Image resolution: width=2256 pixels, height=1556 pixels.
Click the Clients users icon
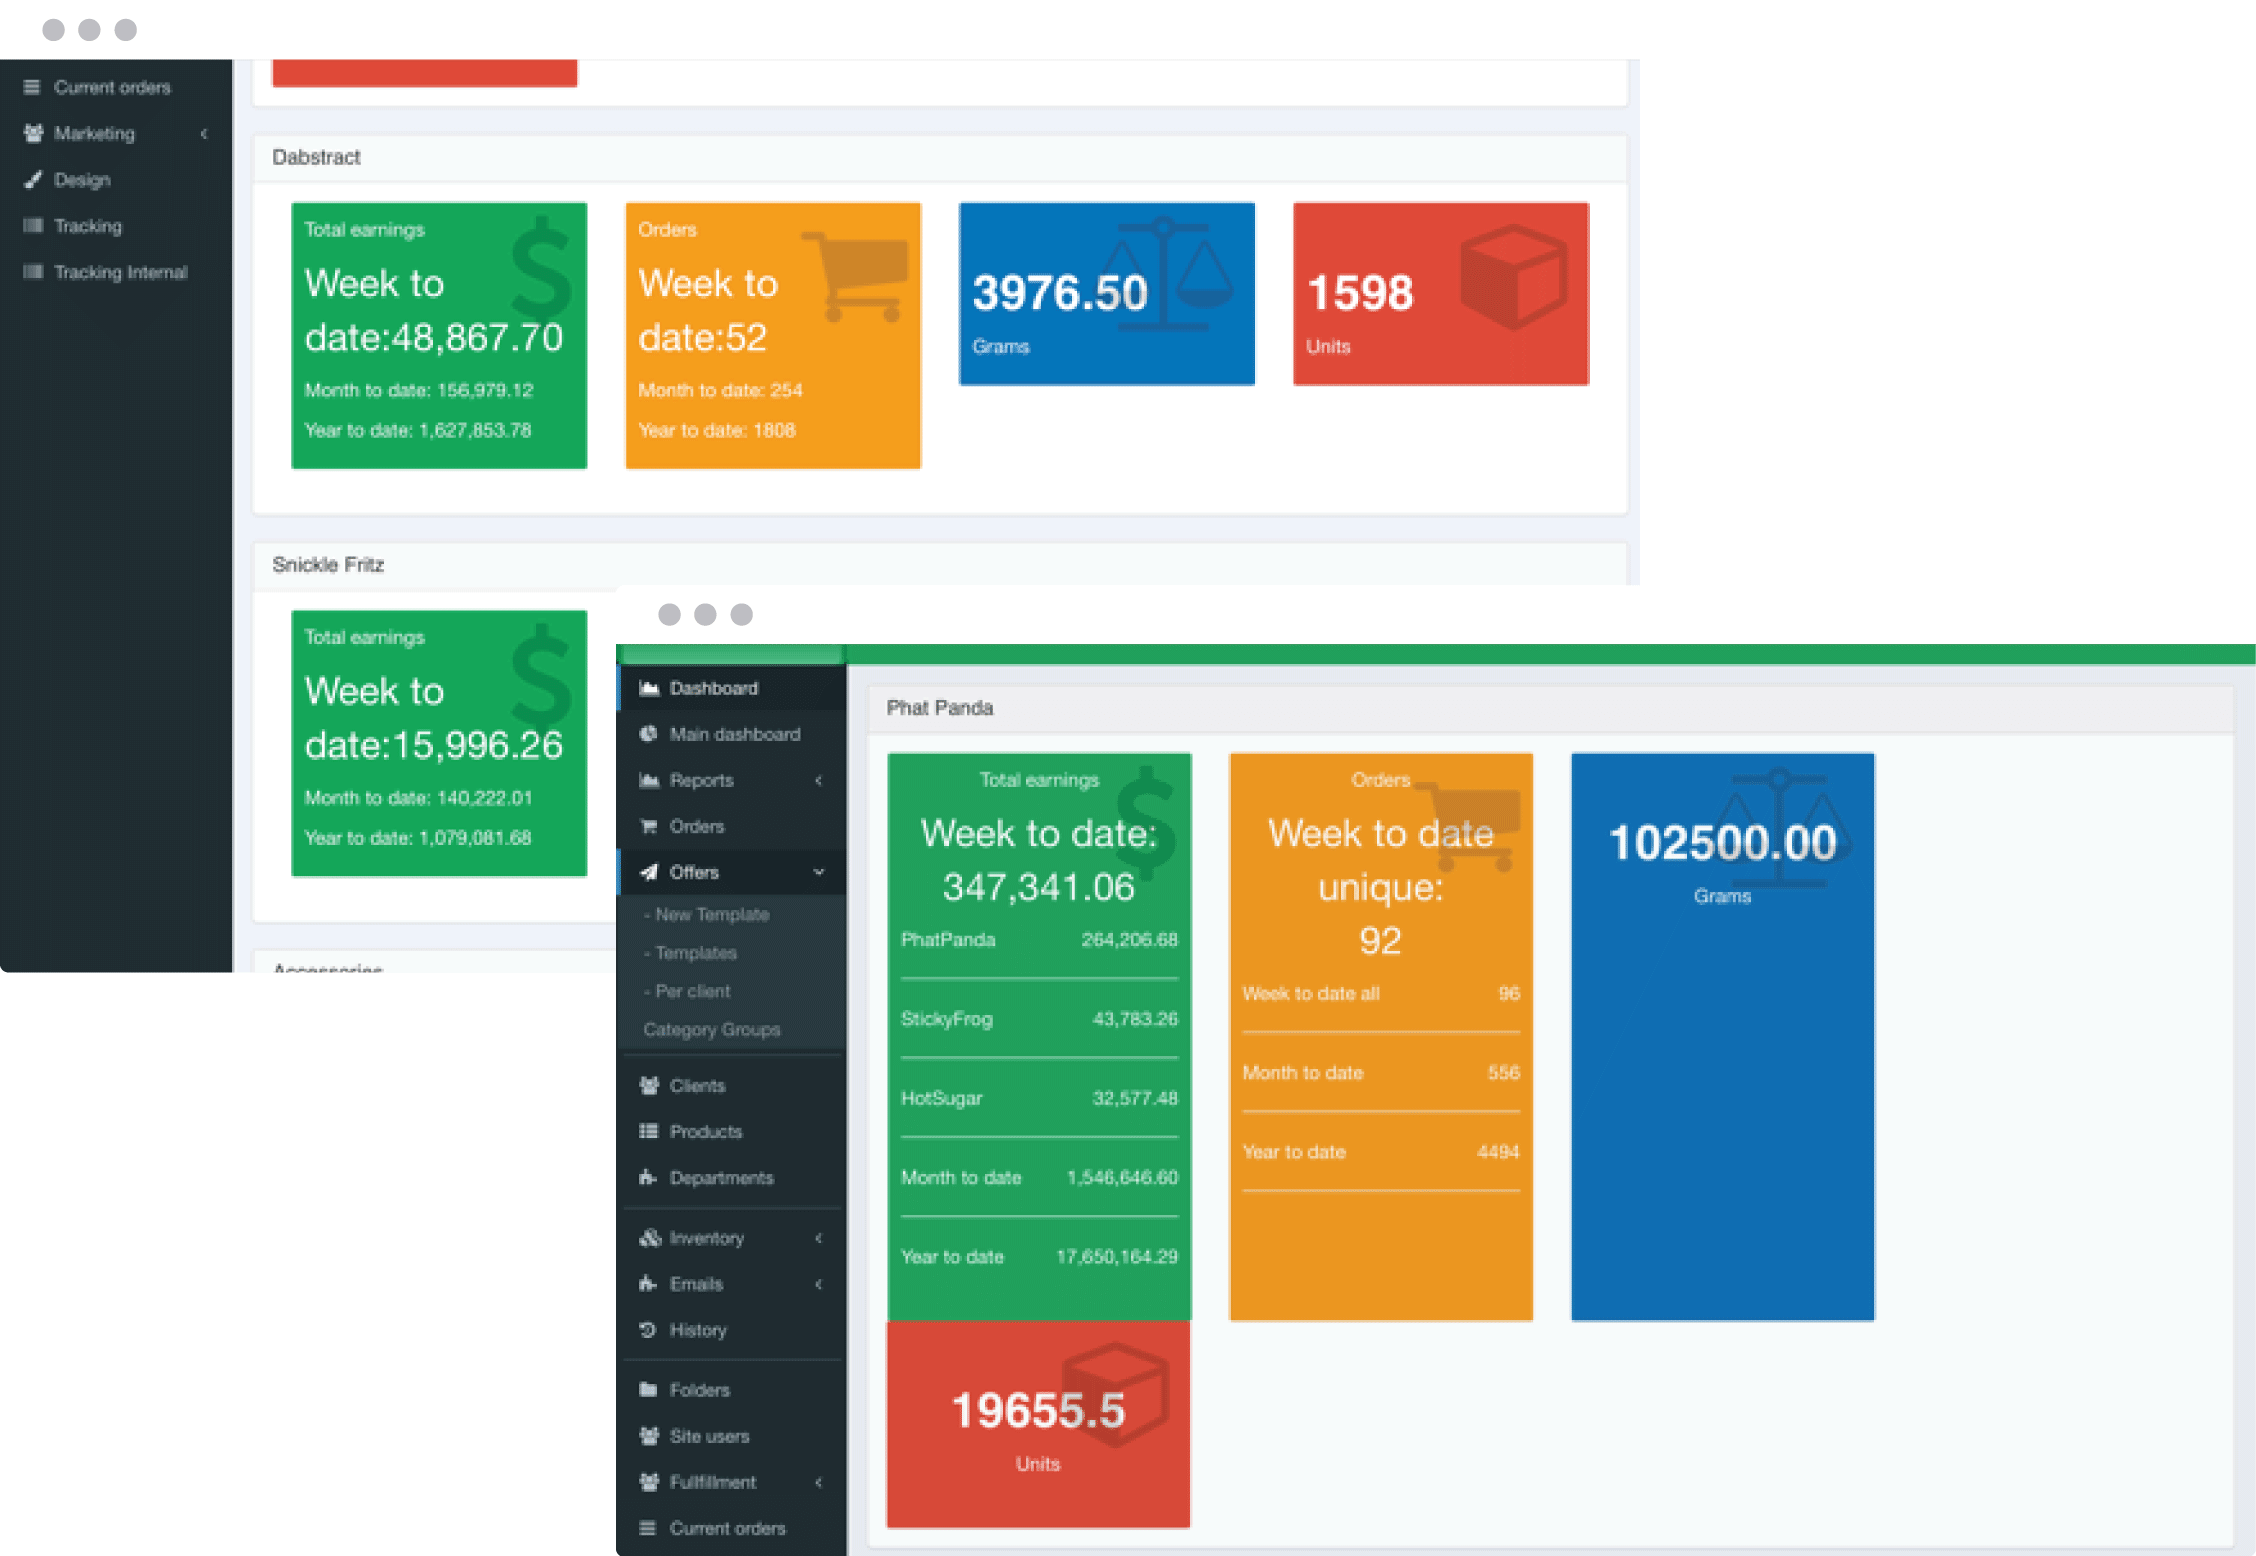pos(649,1086)
